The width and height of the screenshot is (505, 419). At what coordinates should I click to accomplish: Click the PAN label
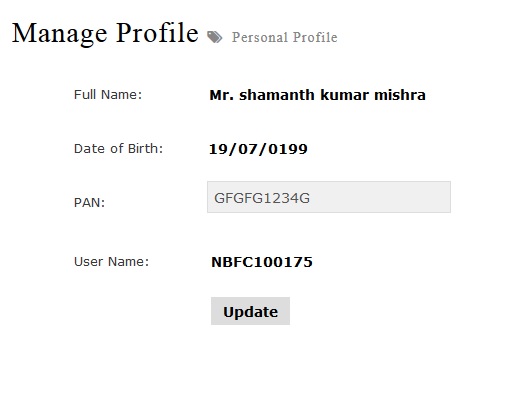pyautogui.click(x=89, y=203)
